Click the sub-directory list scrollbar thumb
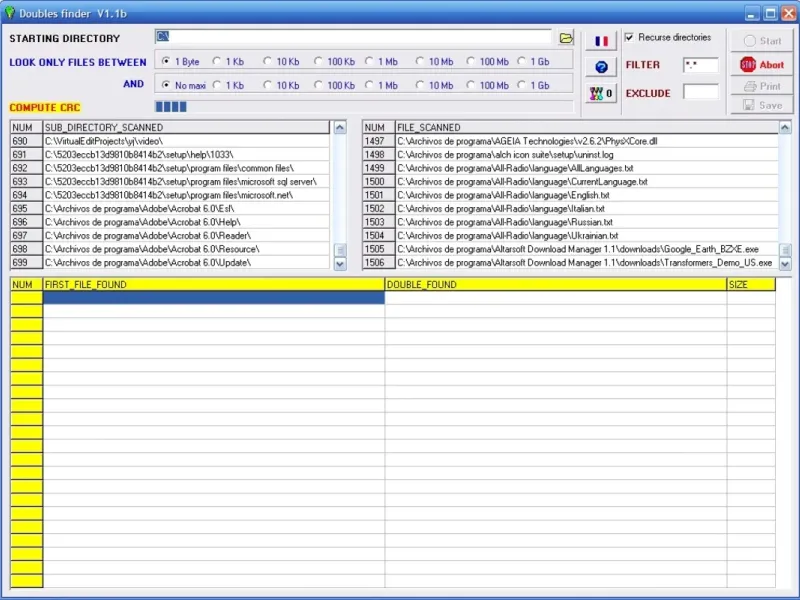Viewport: 800px width, 600px height. (340, 250)
